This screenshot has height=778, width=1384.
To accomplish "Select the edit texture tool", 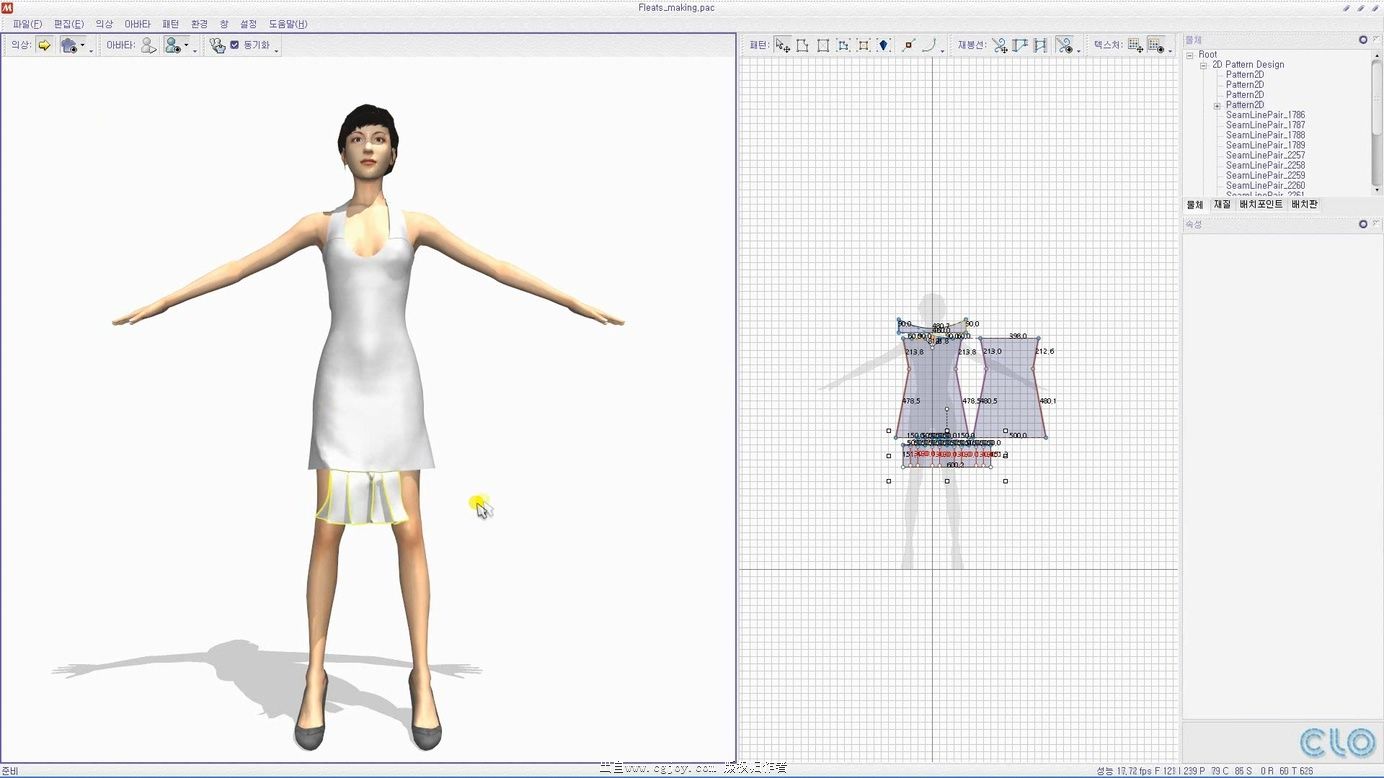I will [1135, 45].
